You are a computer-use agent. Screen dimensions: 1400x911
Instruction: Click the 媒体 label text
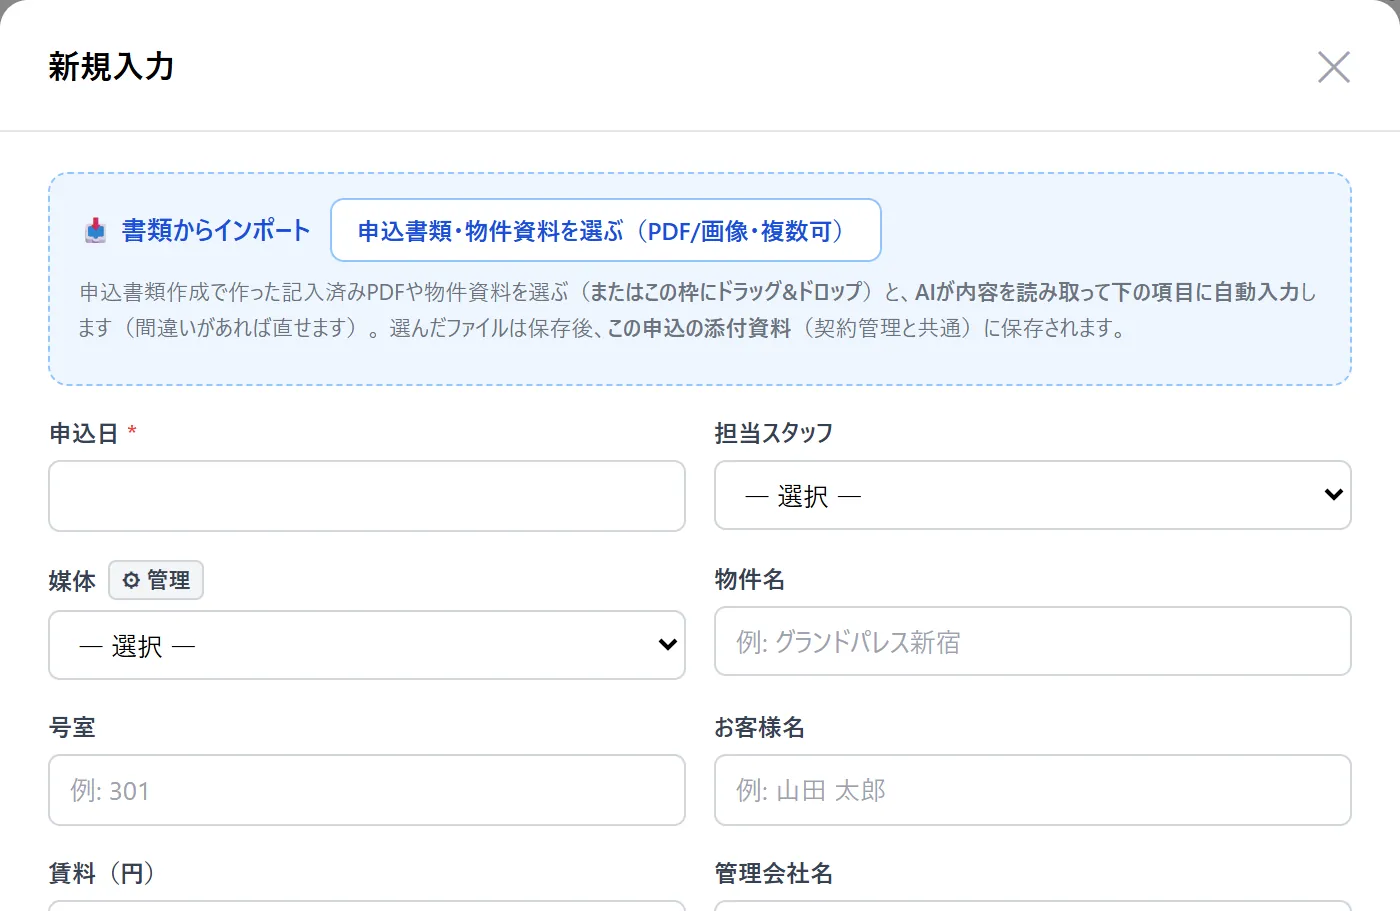tap(72, 581)
